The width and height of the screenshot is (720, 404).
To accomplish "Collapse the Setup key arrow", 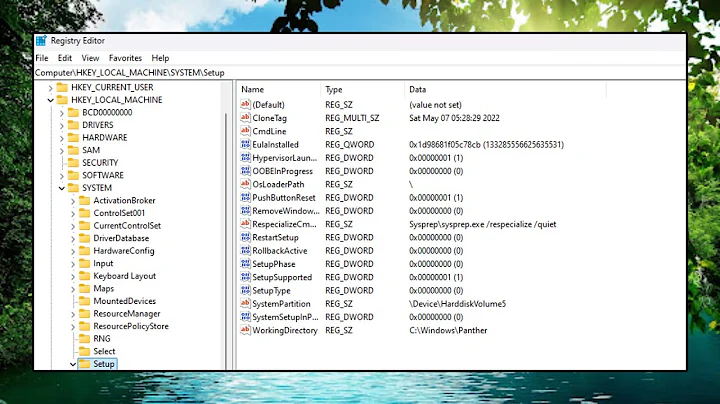I will (73, 364).
